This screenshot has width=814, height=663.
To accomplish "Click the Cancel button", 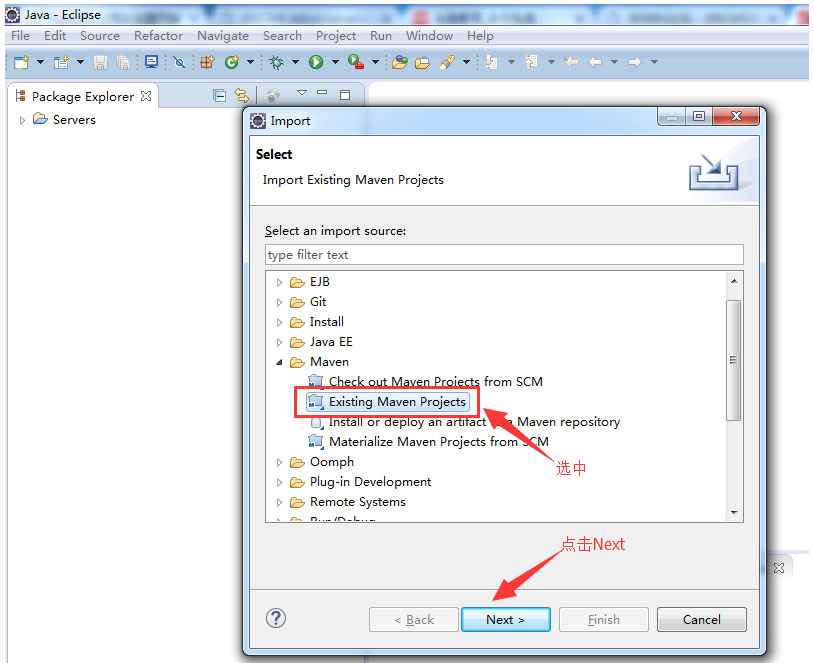I will coord(701,620).
